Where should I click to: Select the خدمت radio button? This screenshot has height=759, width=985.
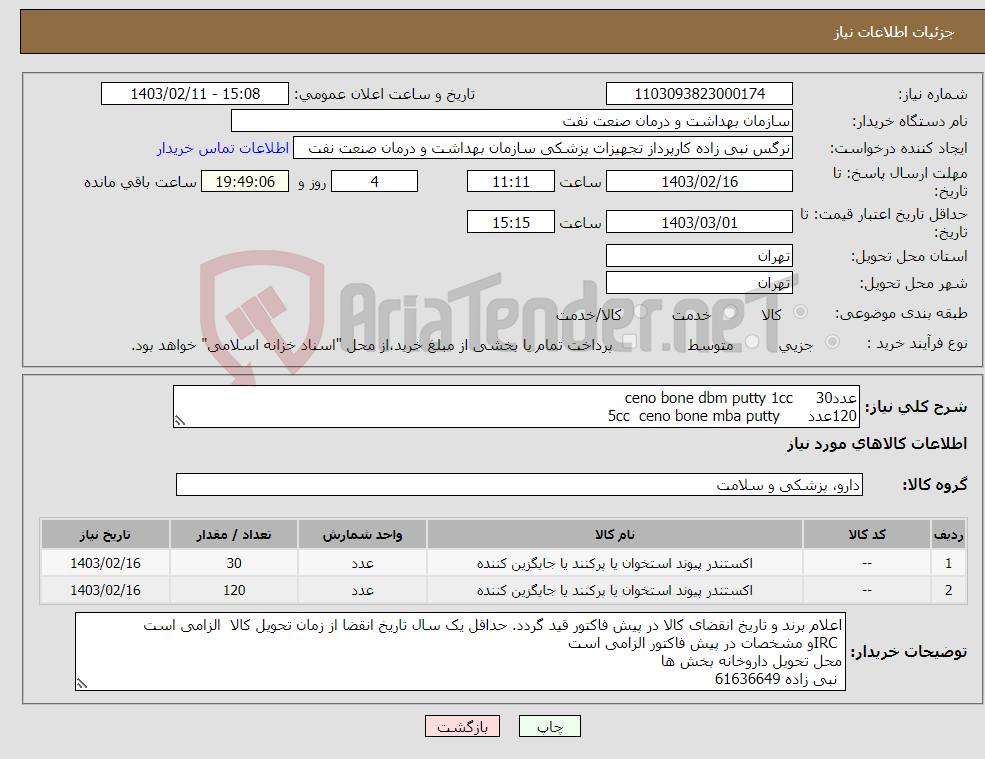tap(729, 312)
